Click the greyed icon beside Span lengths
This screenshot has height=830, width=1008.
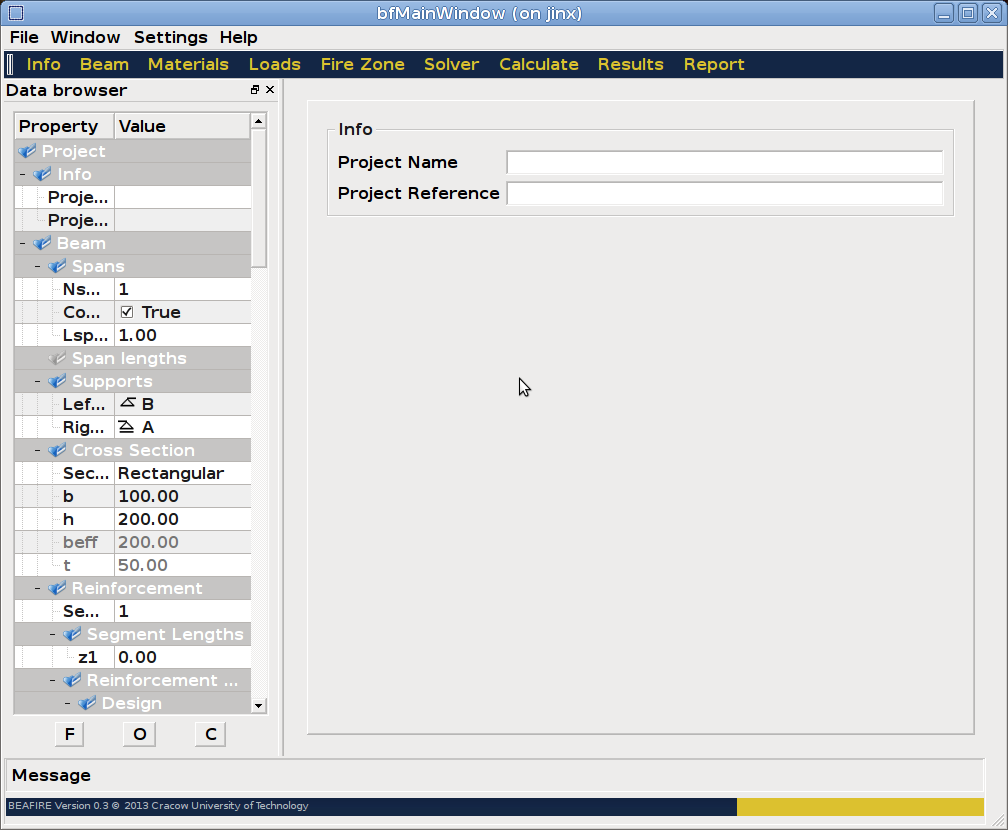pos(57,358)
